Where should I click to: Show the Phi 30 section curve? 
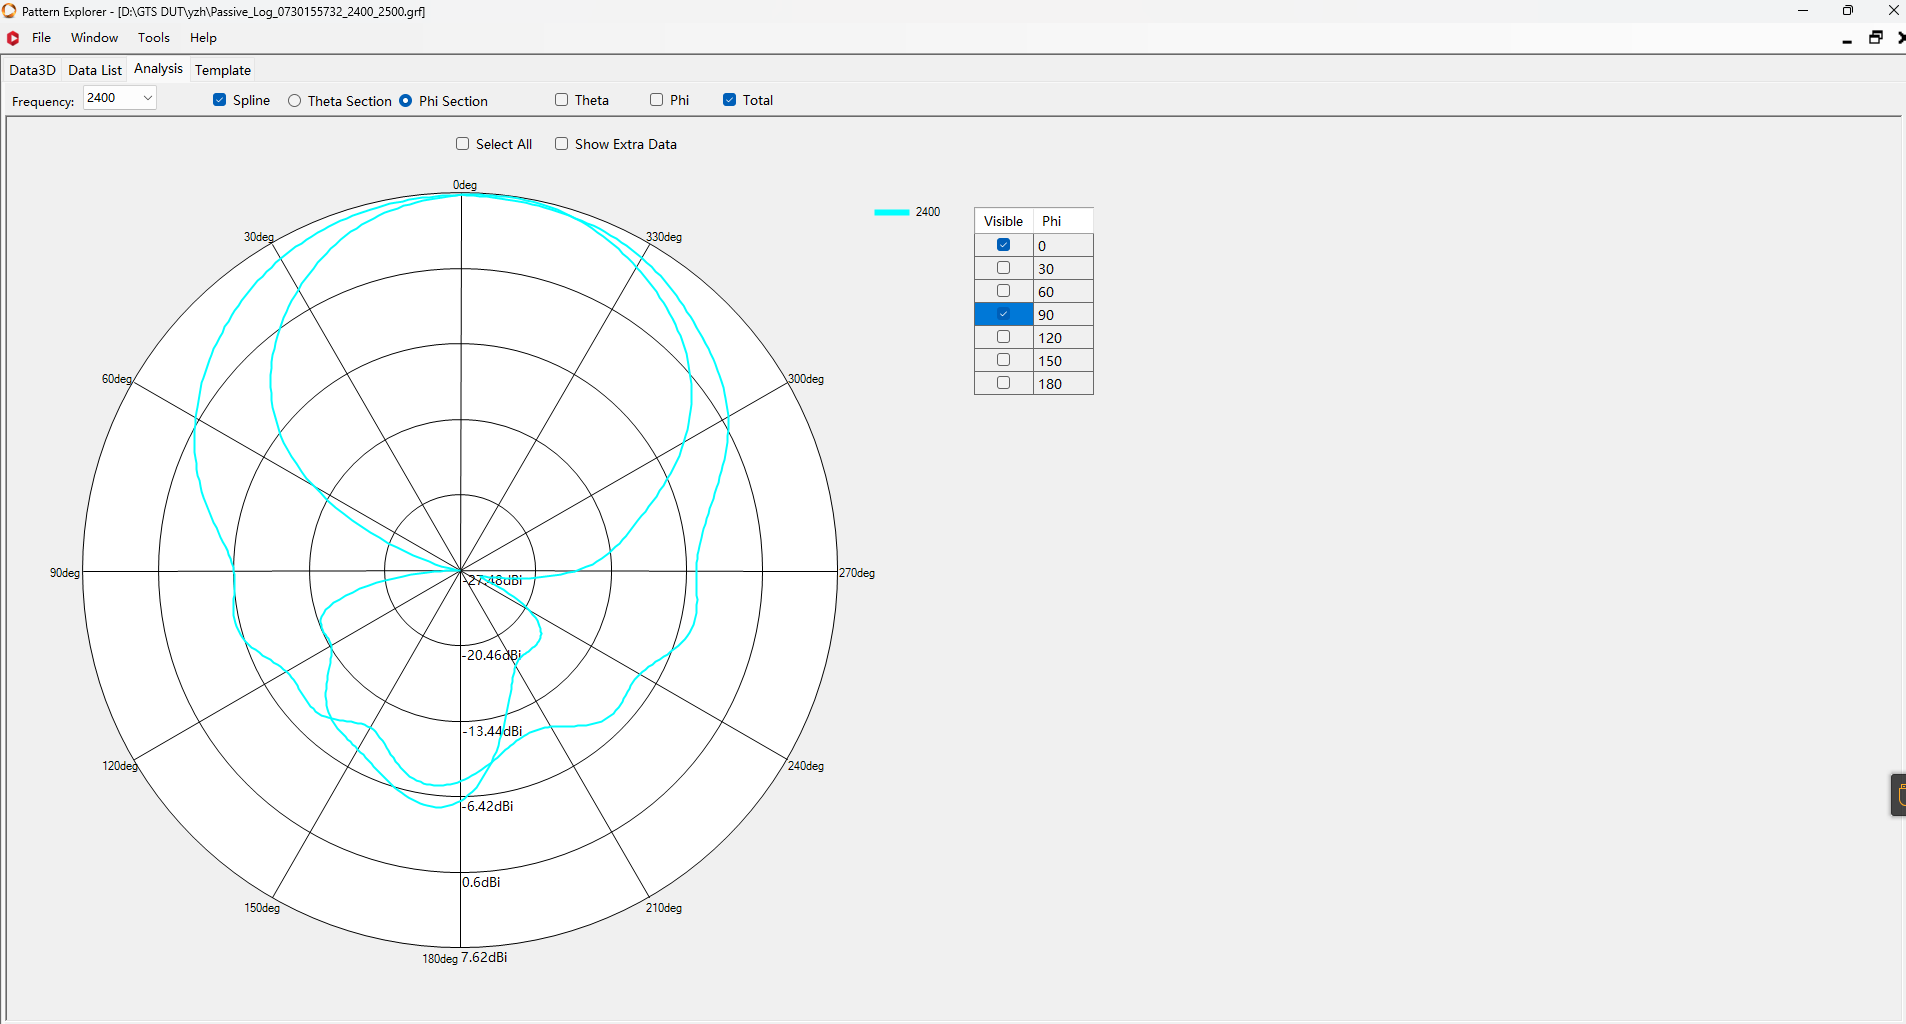1004,268
